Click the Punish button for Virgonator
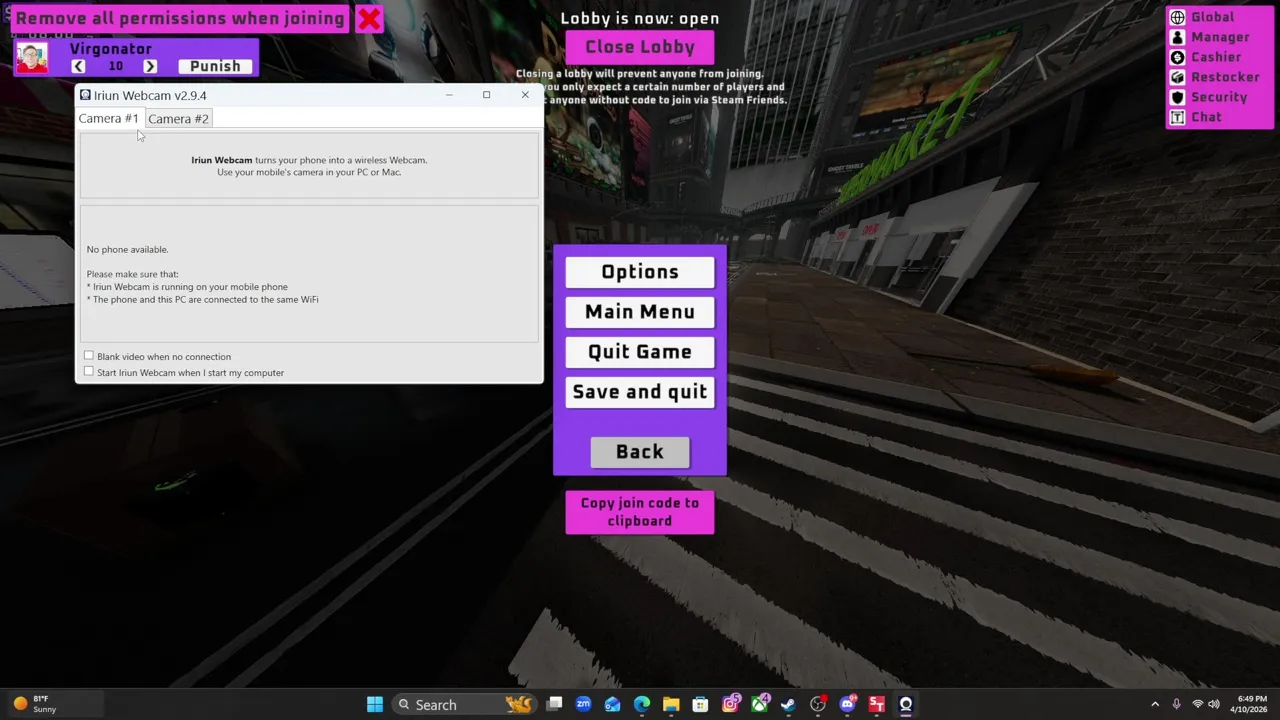Viewport: 1280px width, 720px height. (x=215, y=66)
